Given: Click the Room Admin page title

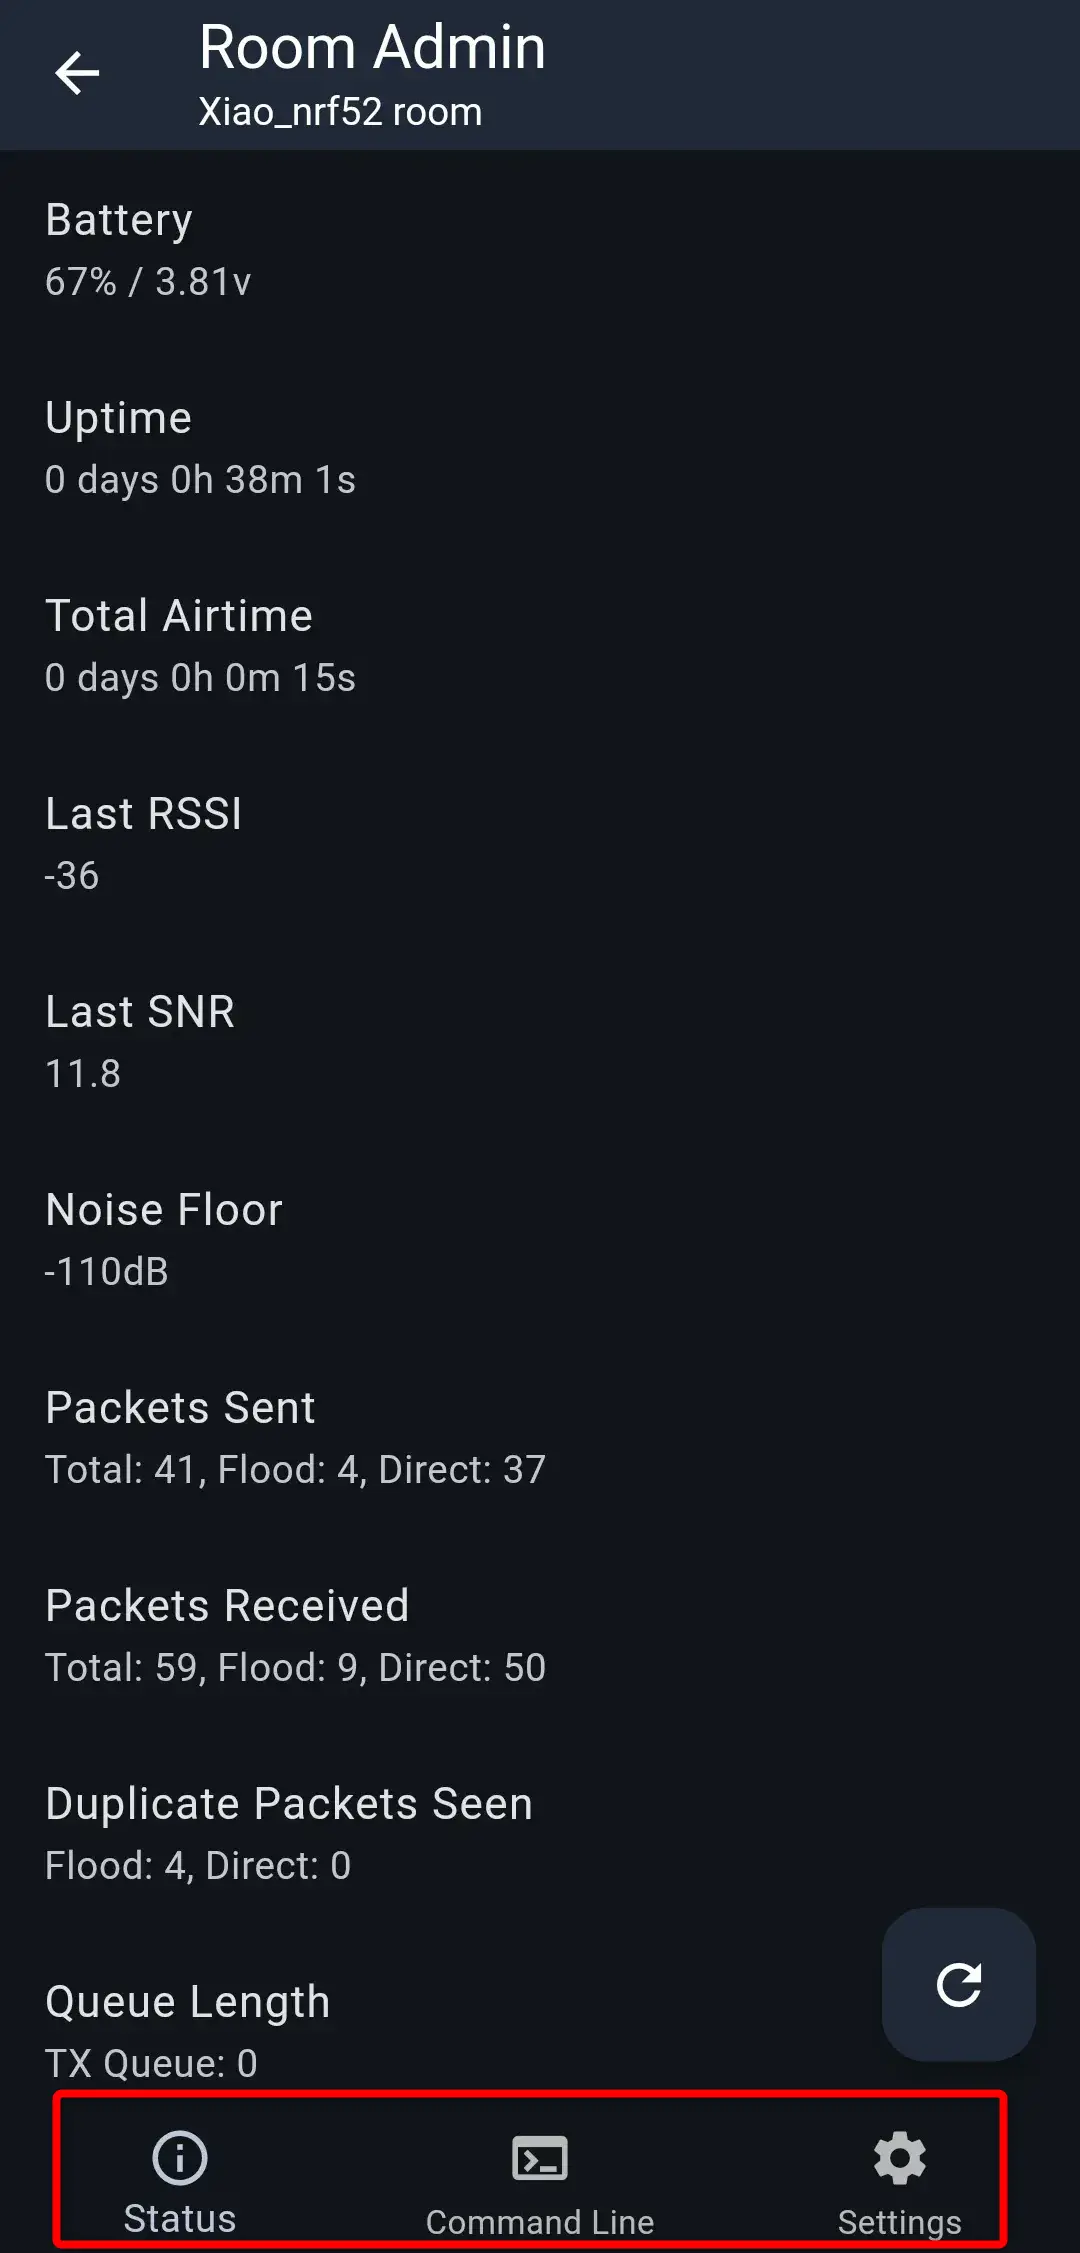Looking at the screenshot, I should 372,47.
